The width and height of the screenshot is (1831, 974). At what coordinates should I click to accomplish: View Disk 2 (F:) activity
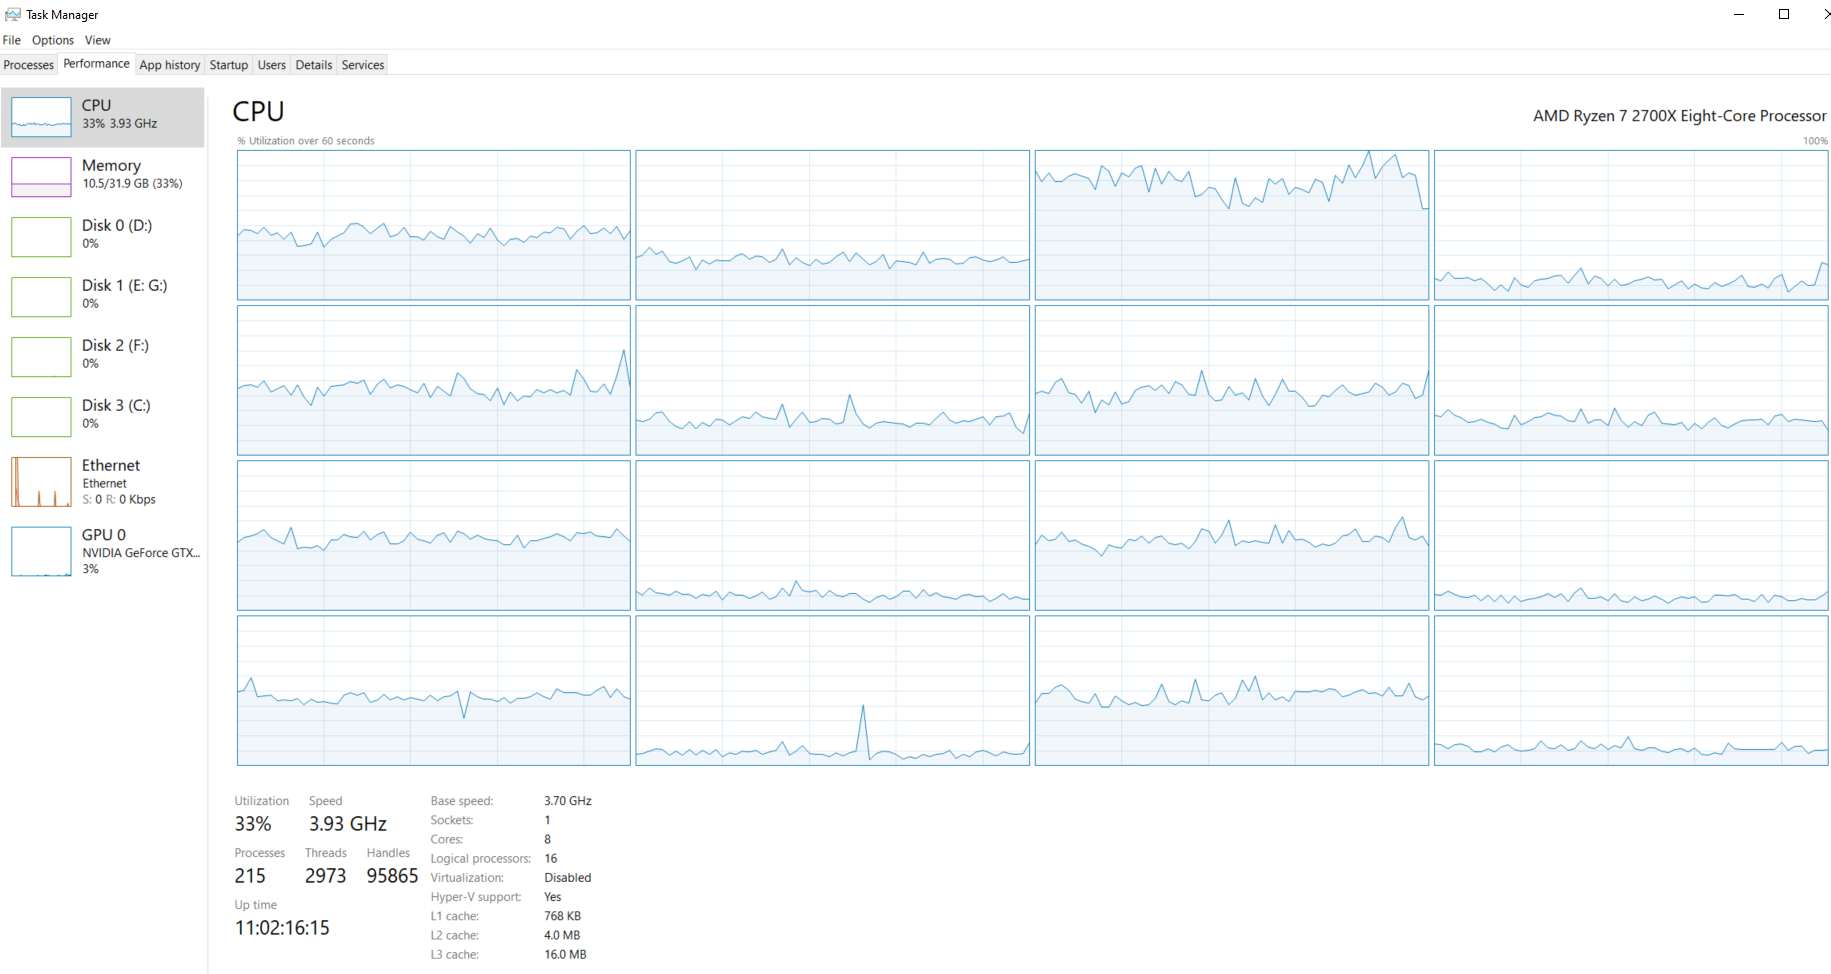tap(102, 357)
